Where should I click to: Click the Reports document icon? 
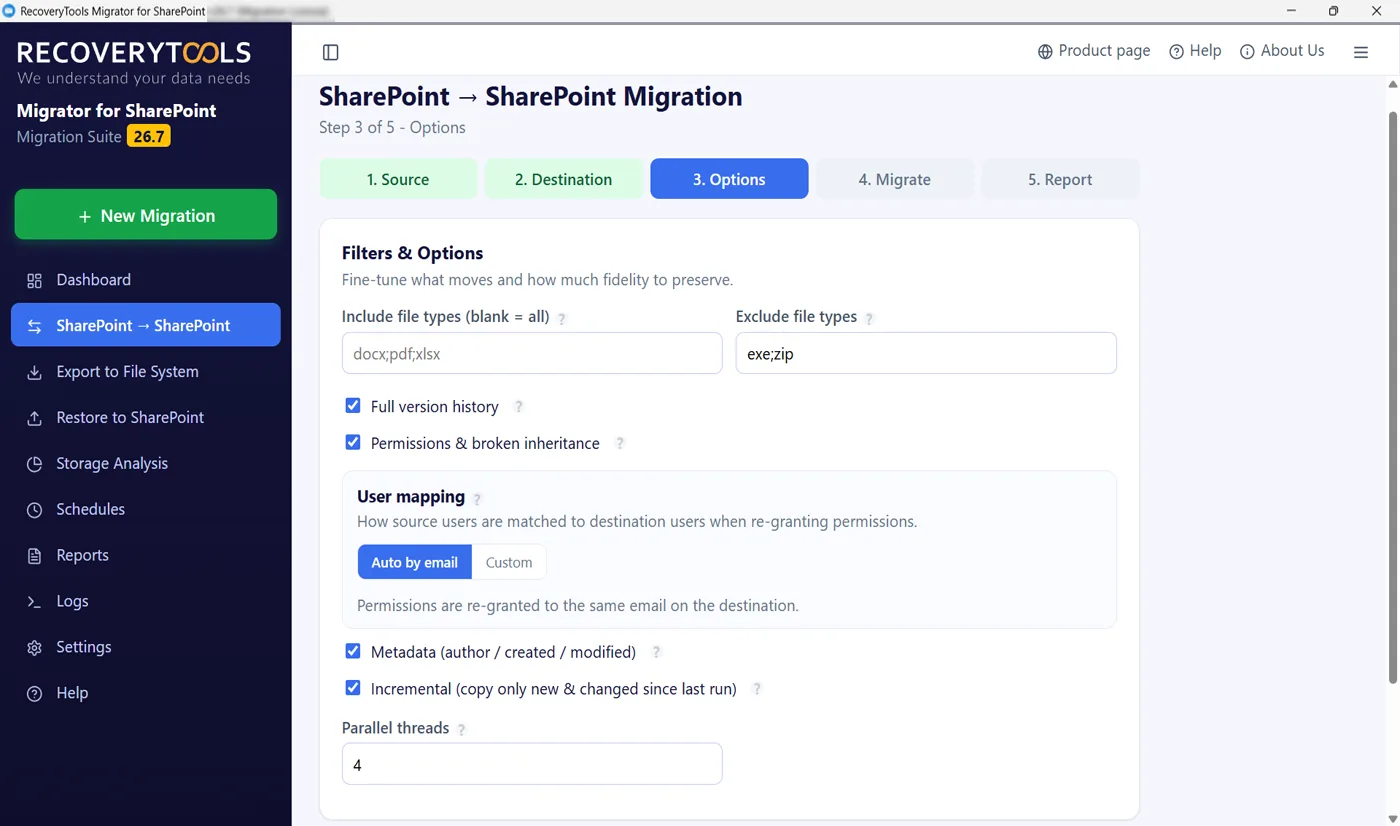34,556
